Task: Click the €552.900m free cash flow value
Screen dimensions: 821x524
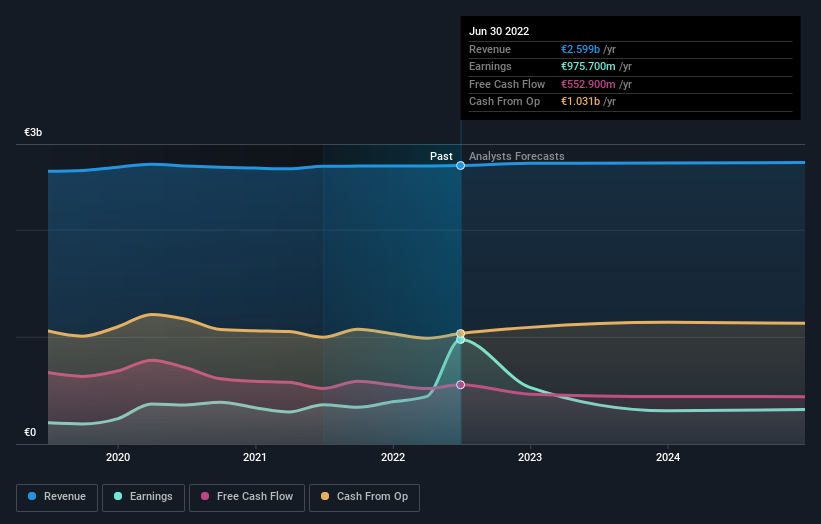Action: coord(588,84)
